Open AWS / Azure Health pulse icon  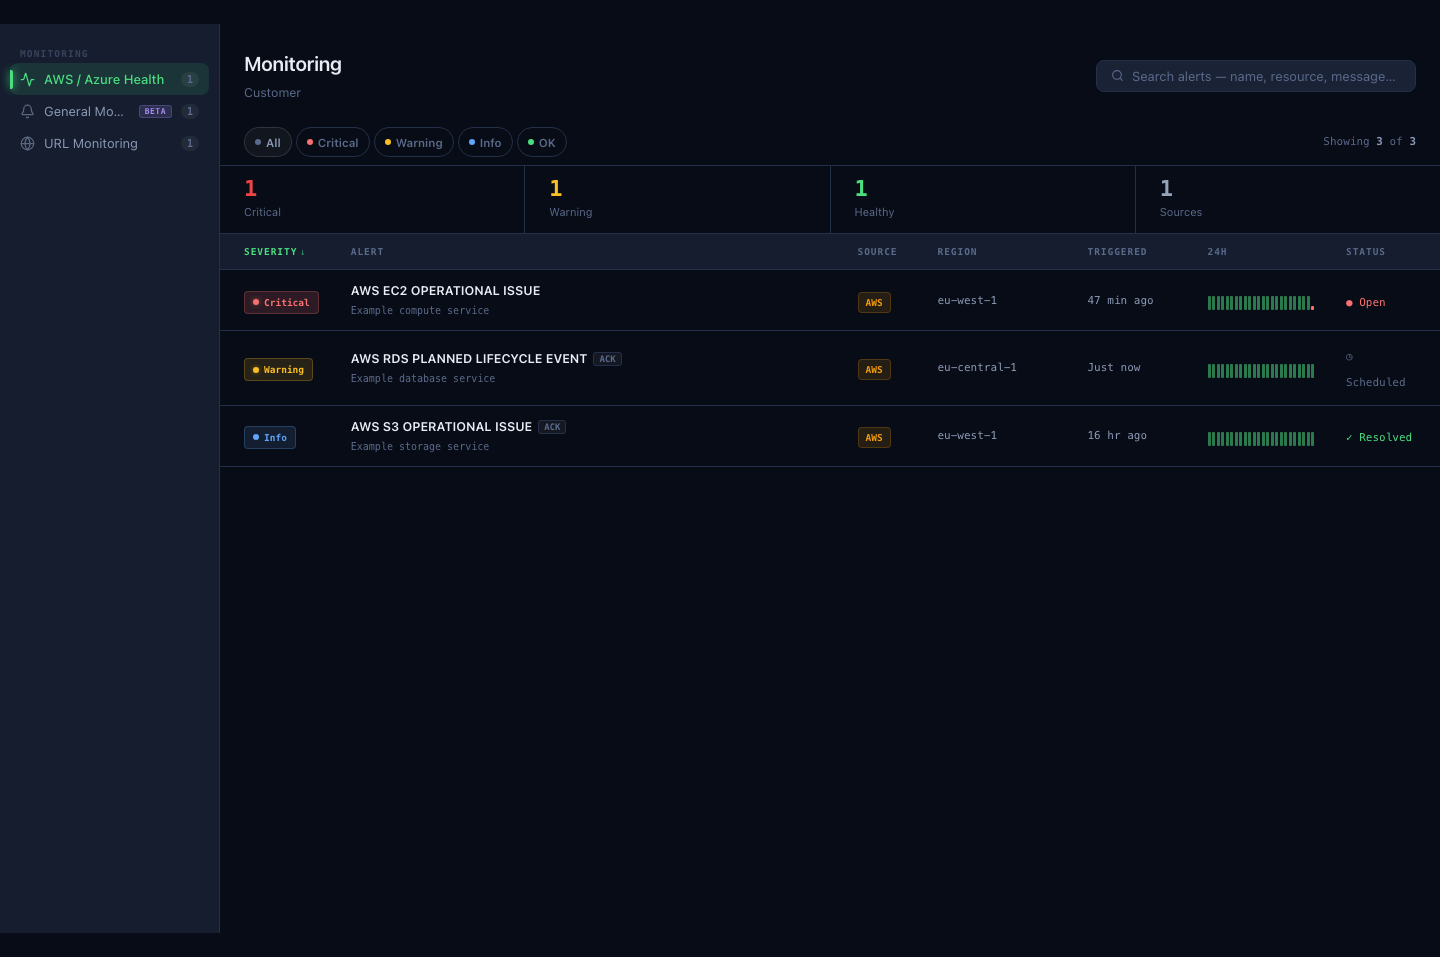[28, 80]
